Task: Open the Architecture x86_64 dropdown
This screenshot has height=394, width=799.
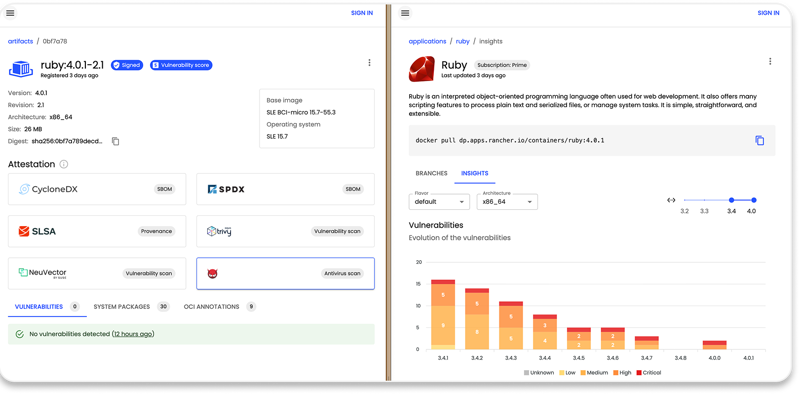Action: (x=507, y=202)
